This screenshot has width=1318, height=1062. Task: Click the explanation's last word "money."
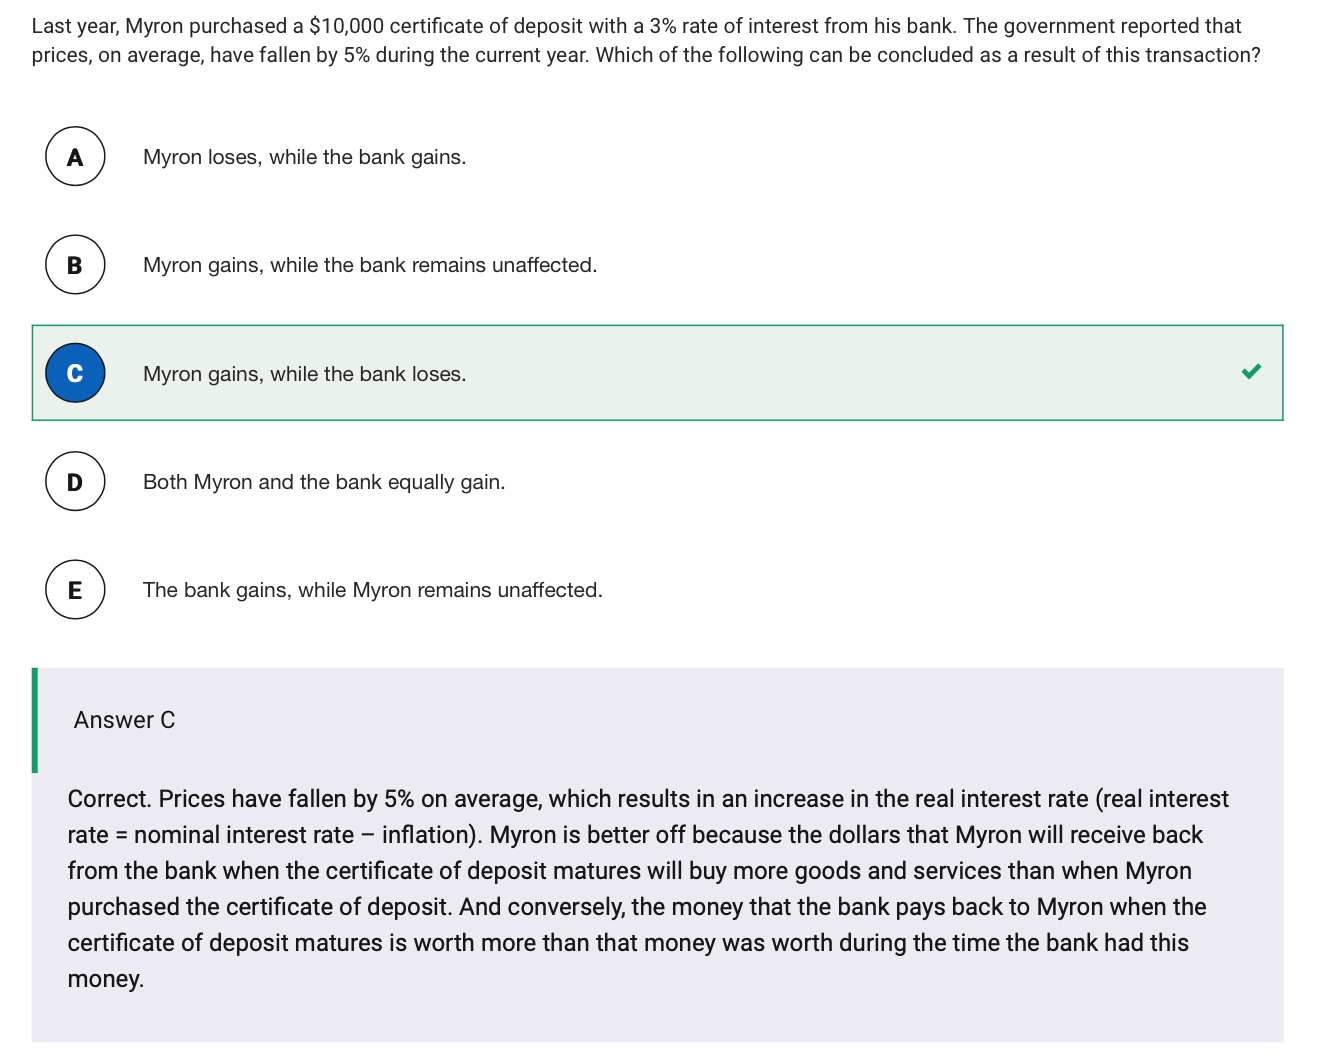tap(105, 979)
